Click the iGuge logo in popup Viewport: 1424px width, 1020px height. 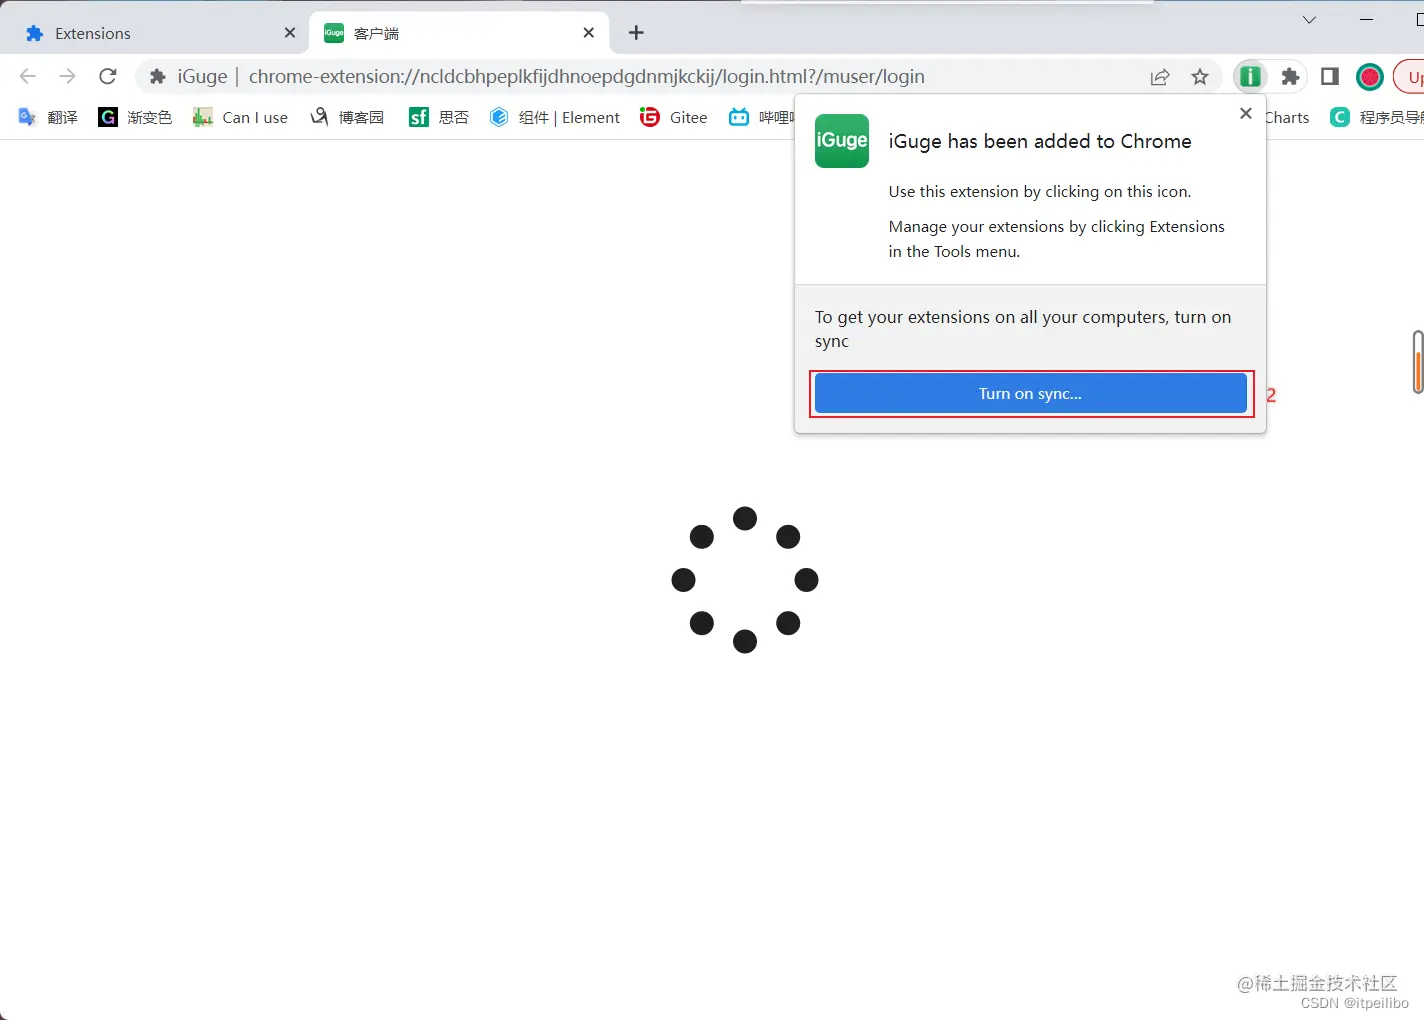click(842, 141)
